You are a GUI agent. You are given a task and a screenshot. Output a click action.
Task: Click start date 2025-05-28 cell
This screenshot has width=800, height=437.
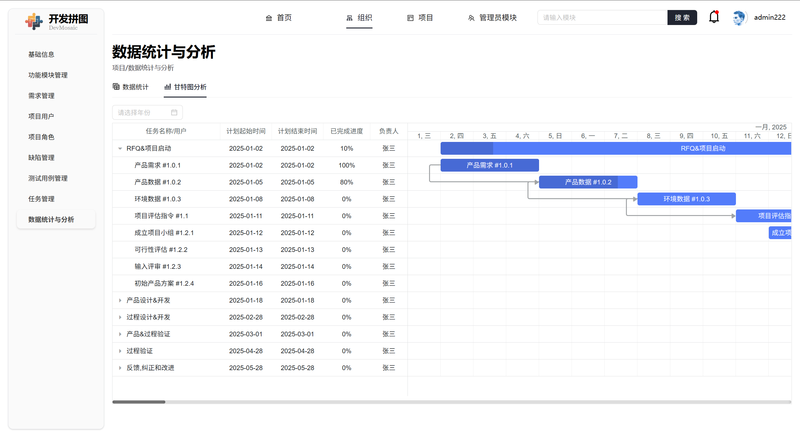coord(246,368)
